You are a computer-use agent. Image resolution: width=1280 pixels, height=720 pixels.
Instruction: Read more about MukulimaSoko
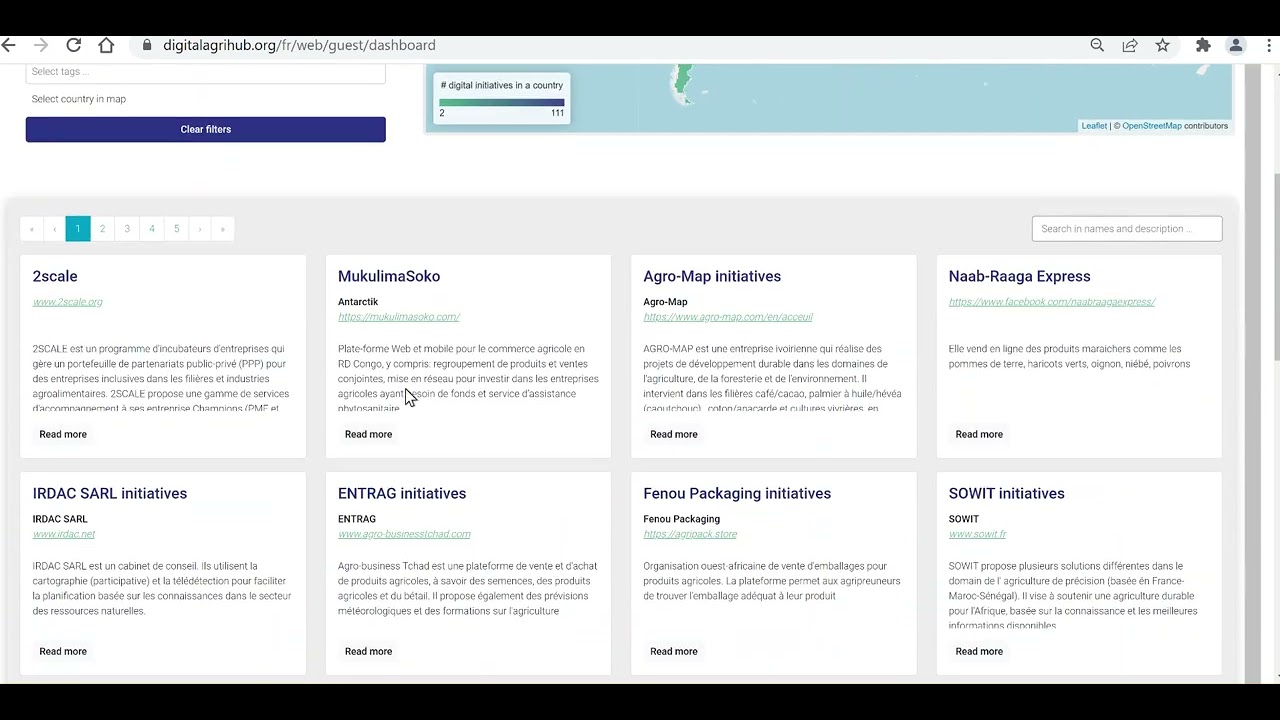368,434
